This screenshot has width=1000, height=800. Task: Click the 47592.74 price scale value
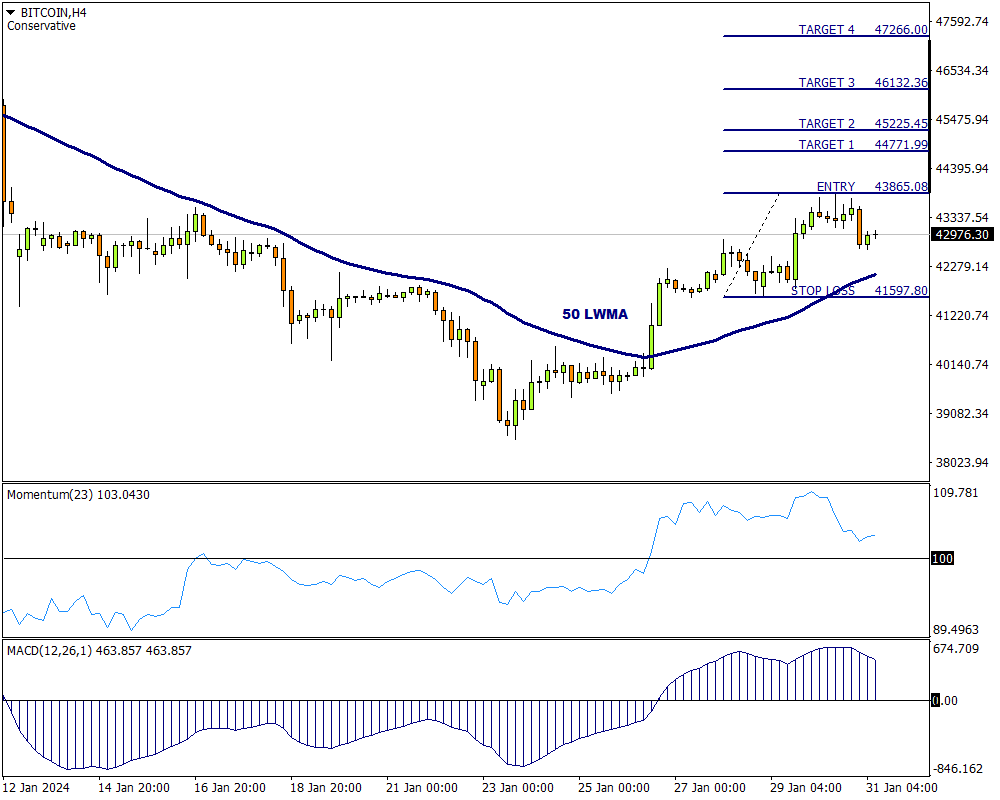(960, 22)
